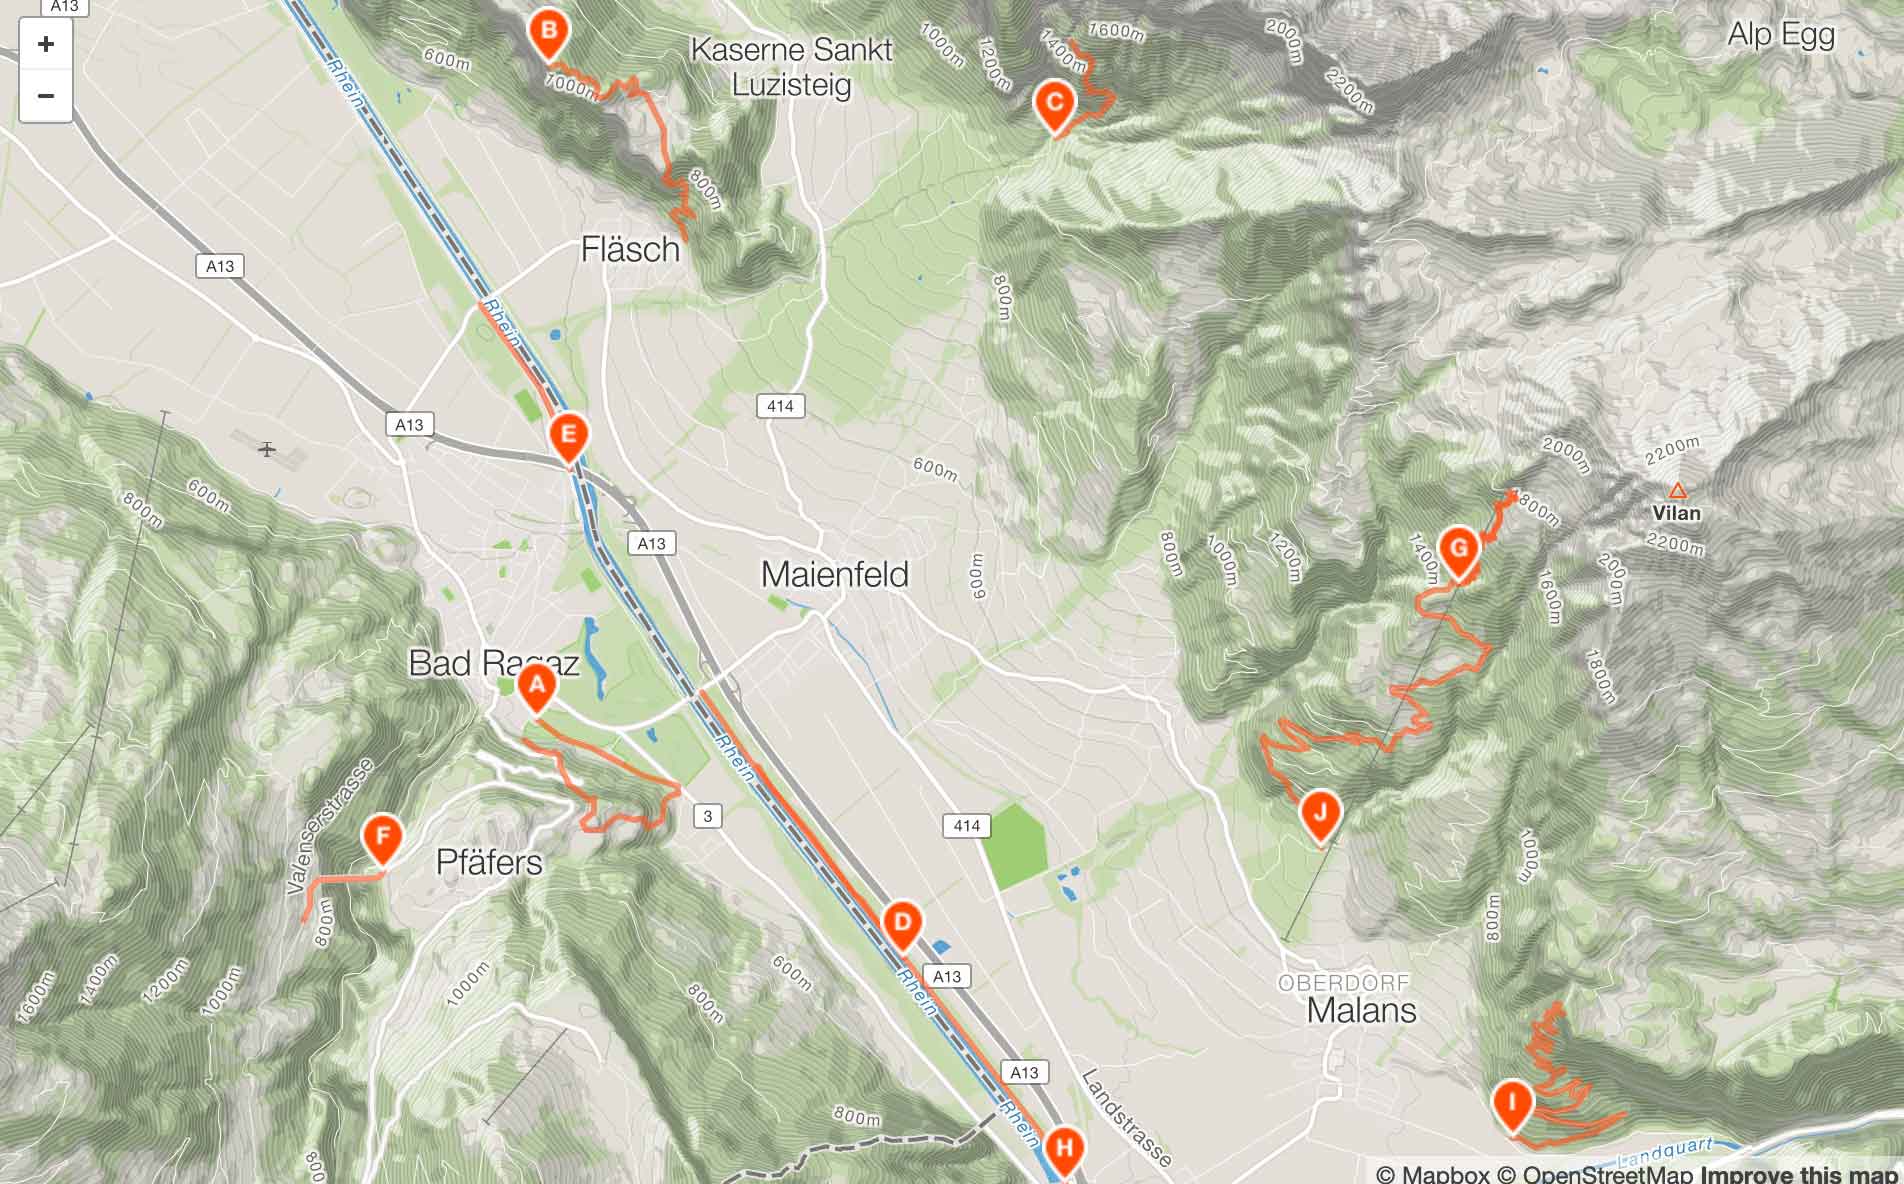Select map marker A near Bad Ragaz

[537, 689]
